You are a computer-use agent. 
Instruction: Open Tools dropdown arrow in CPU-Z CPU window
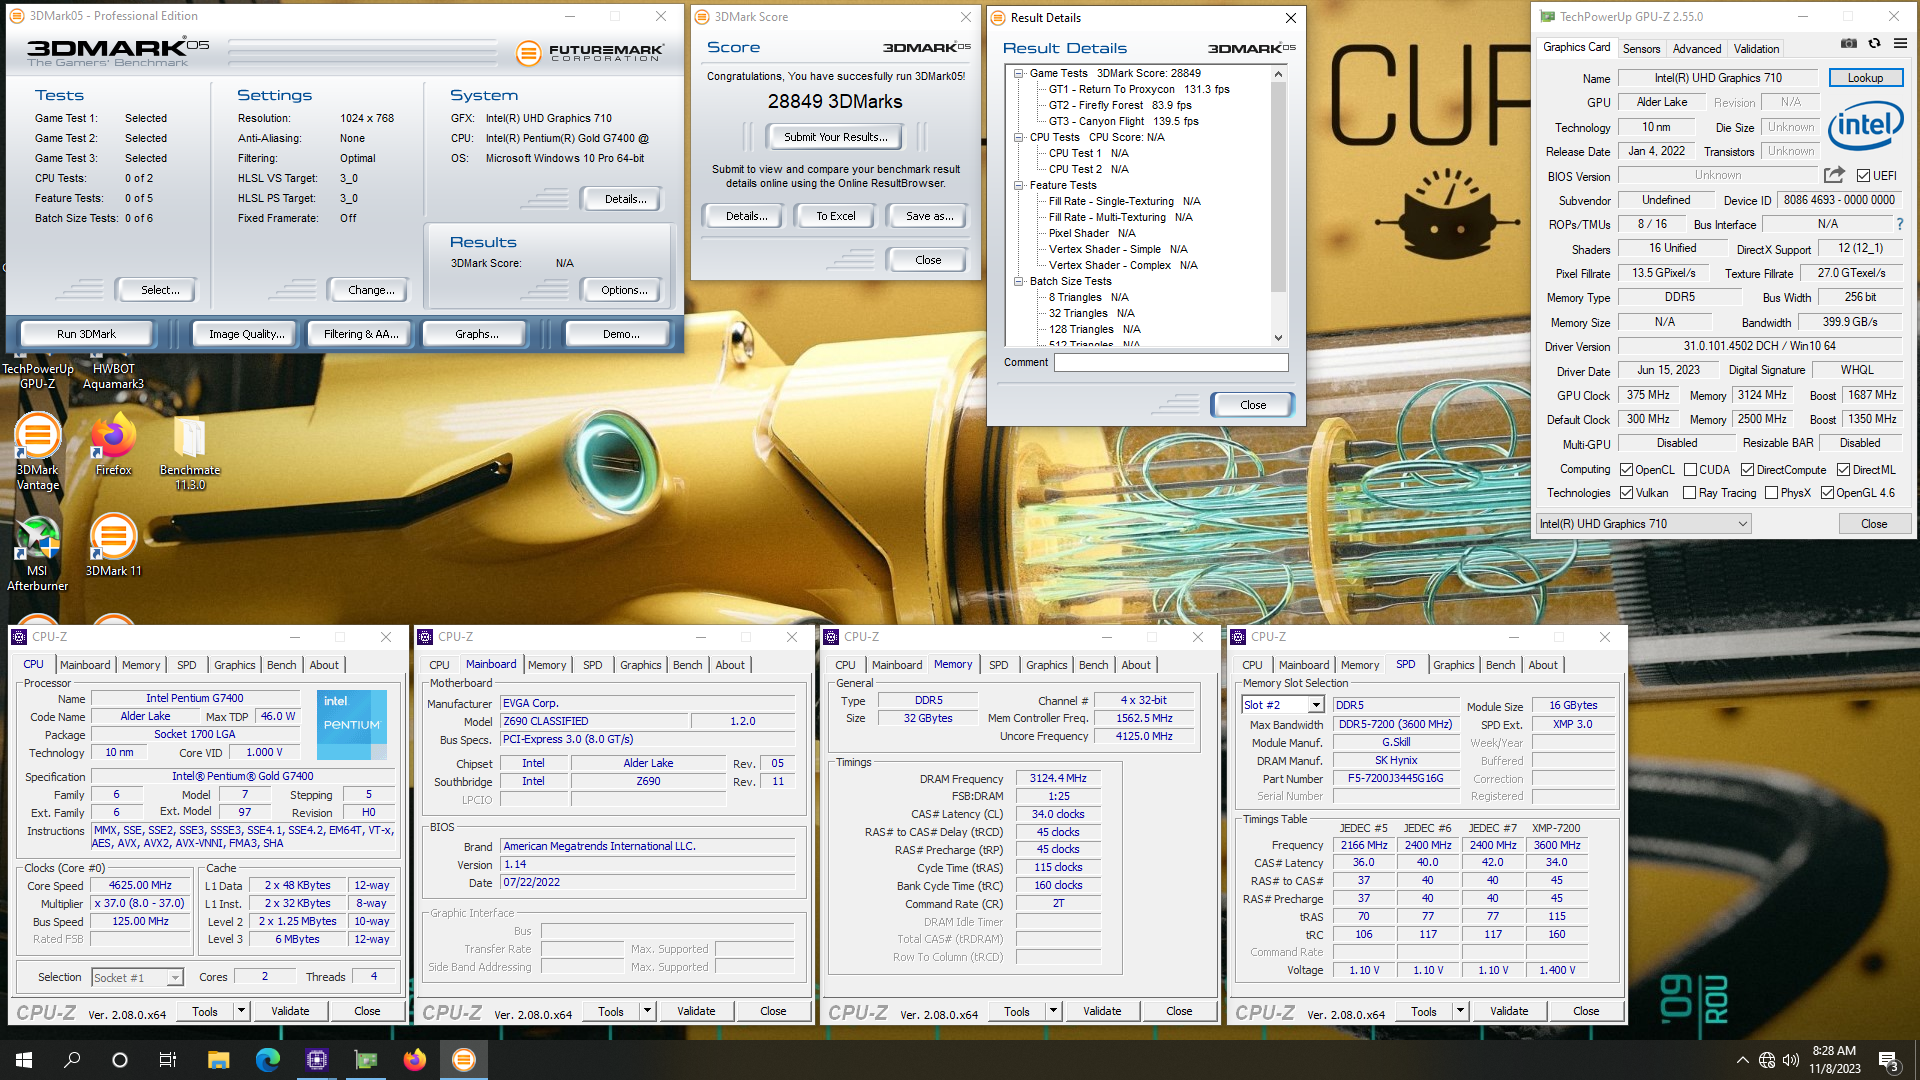241,1011
